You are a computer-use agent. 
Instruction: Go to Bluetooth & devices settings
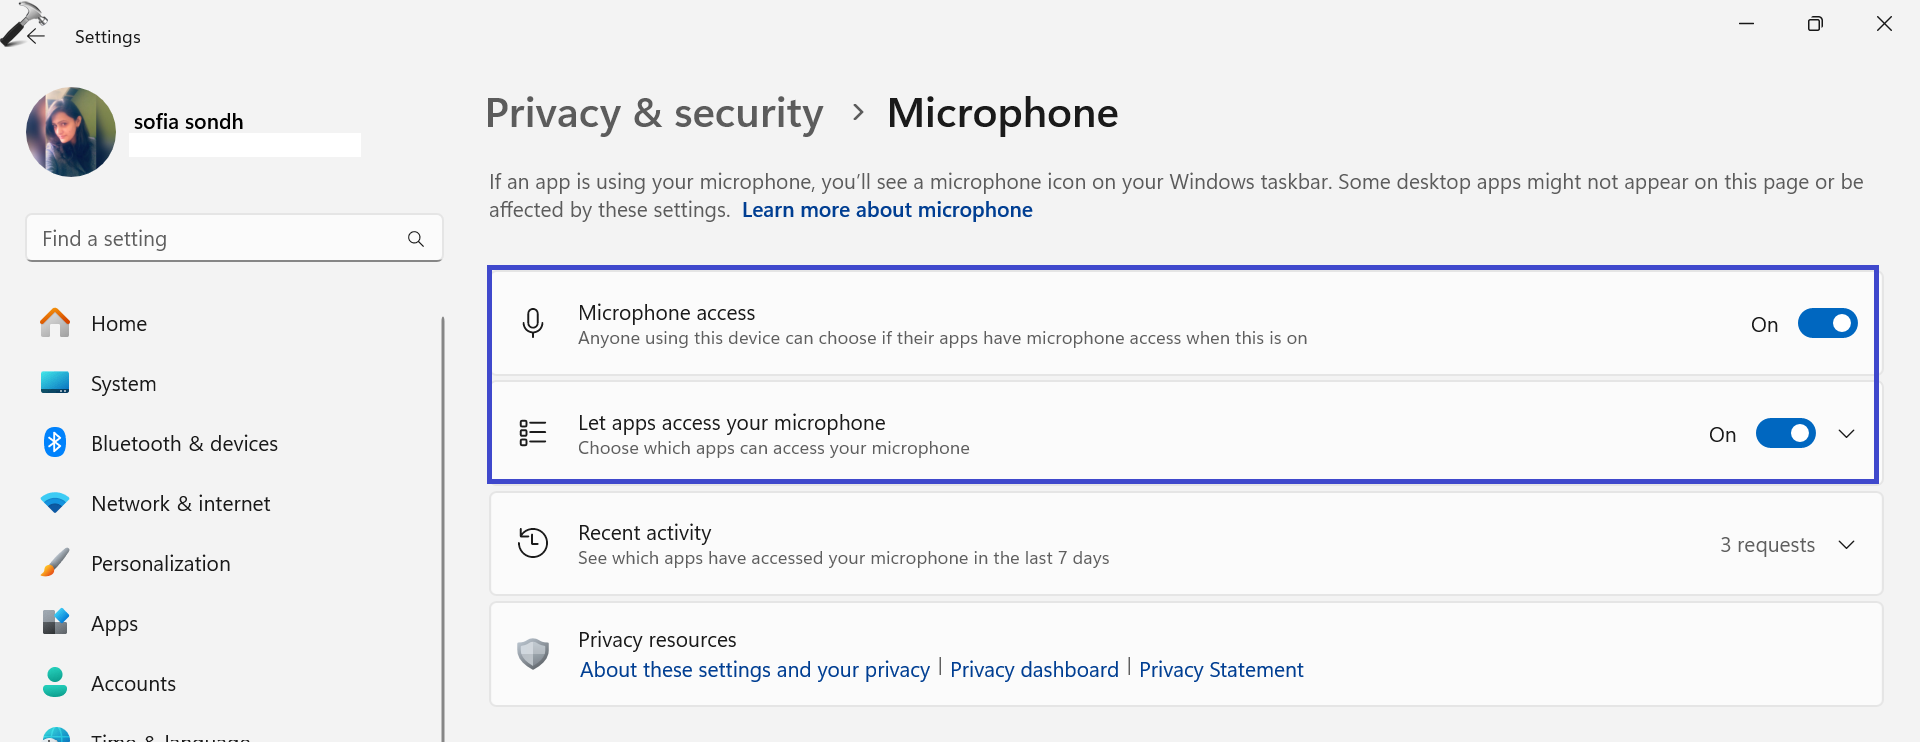click(184, 444)
